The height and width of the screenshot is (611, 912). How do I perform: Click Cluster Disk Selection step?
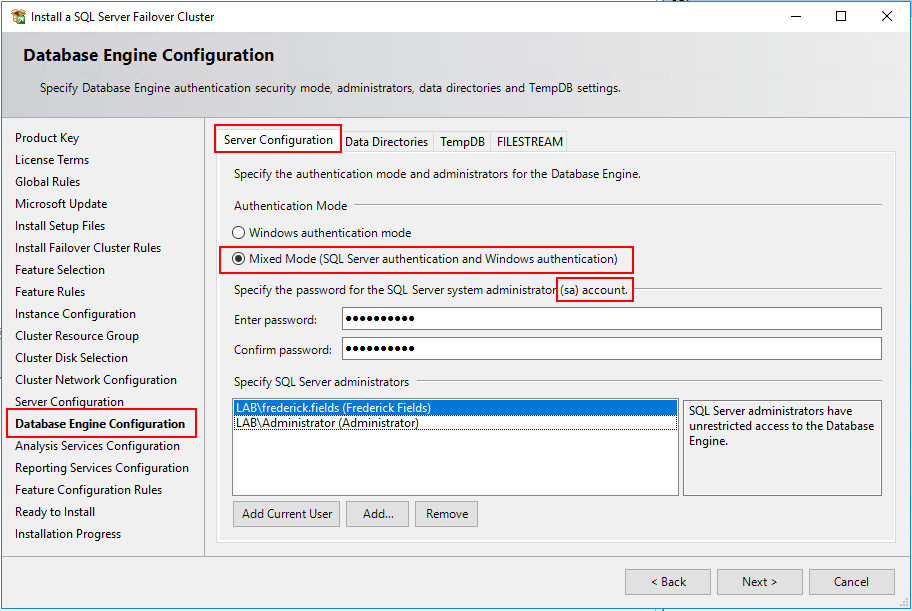click(x=72, y=358)
